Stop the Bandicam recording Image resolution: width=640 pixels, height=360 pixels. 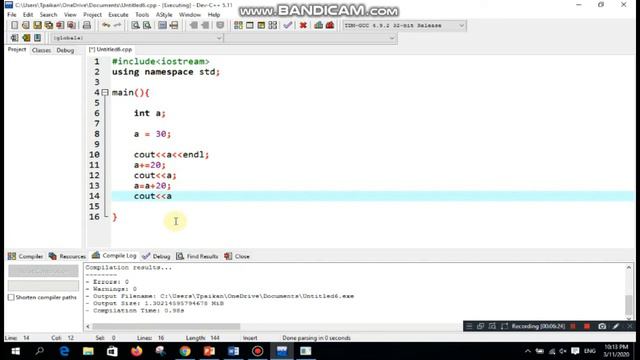(587, 326)
